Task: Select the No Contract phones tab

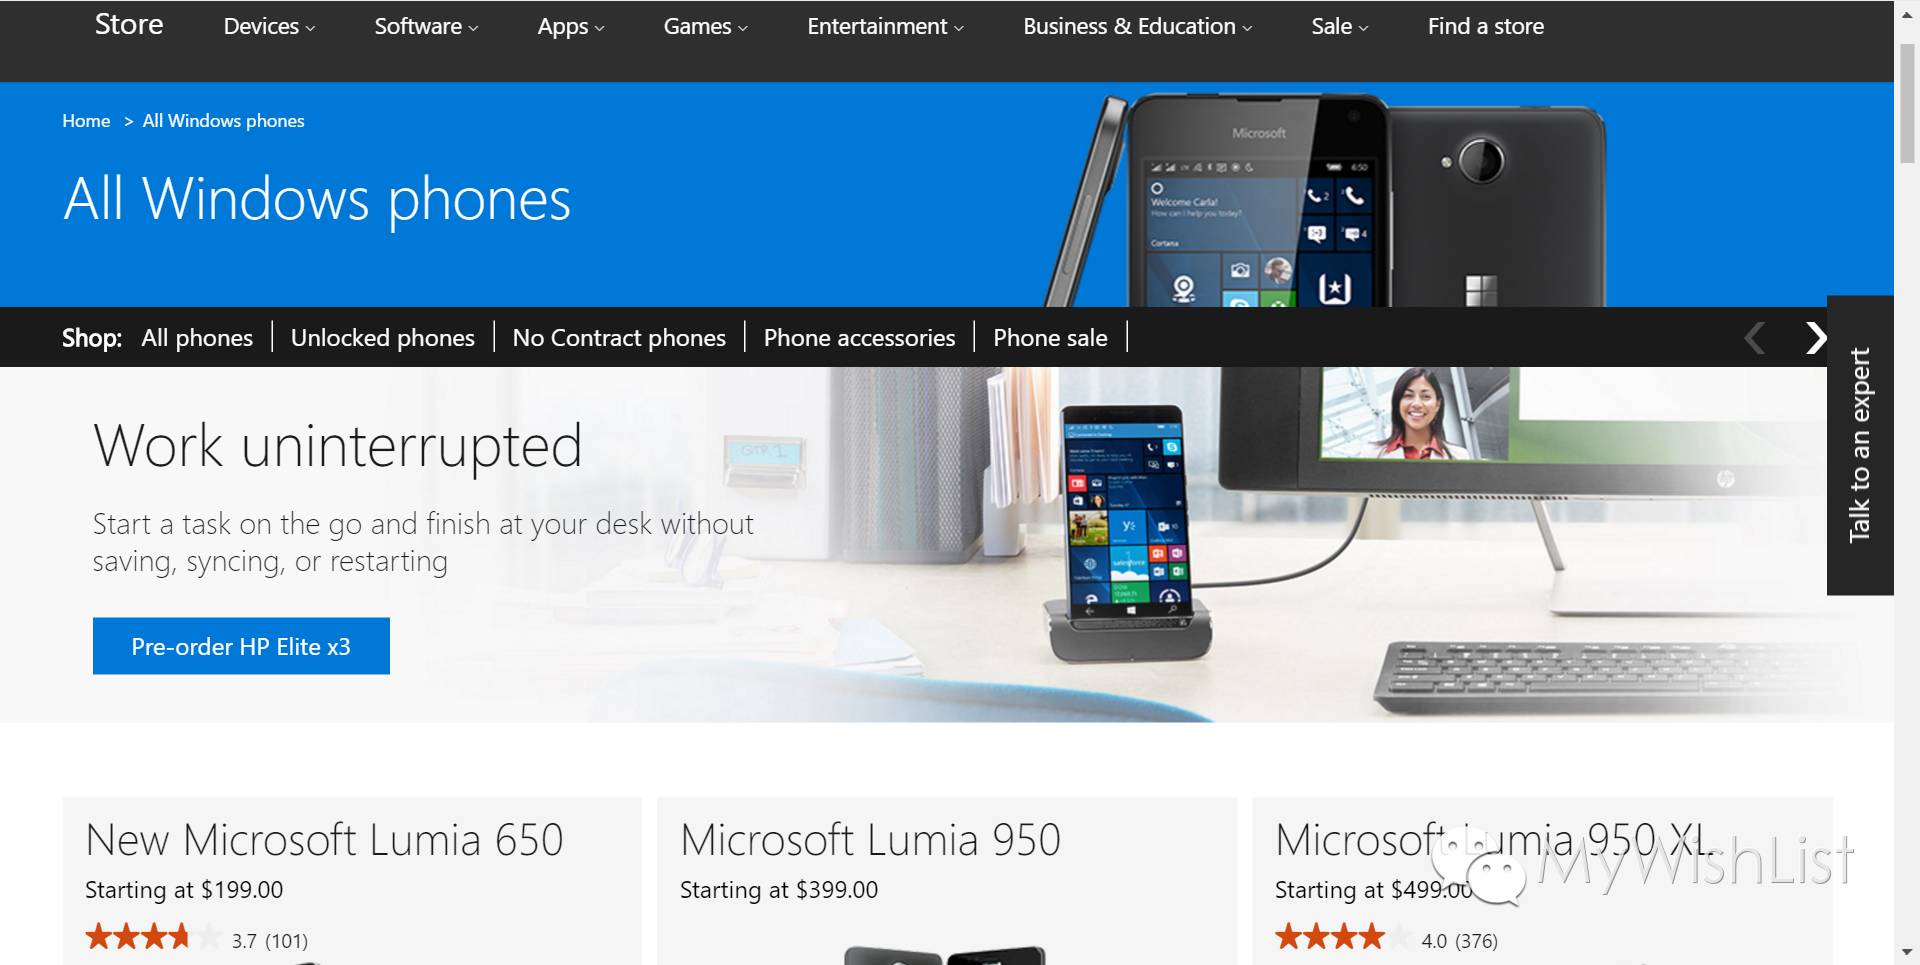Action: (x=619, y=338)
